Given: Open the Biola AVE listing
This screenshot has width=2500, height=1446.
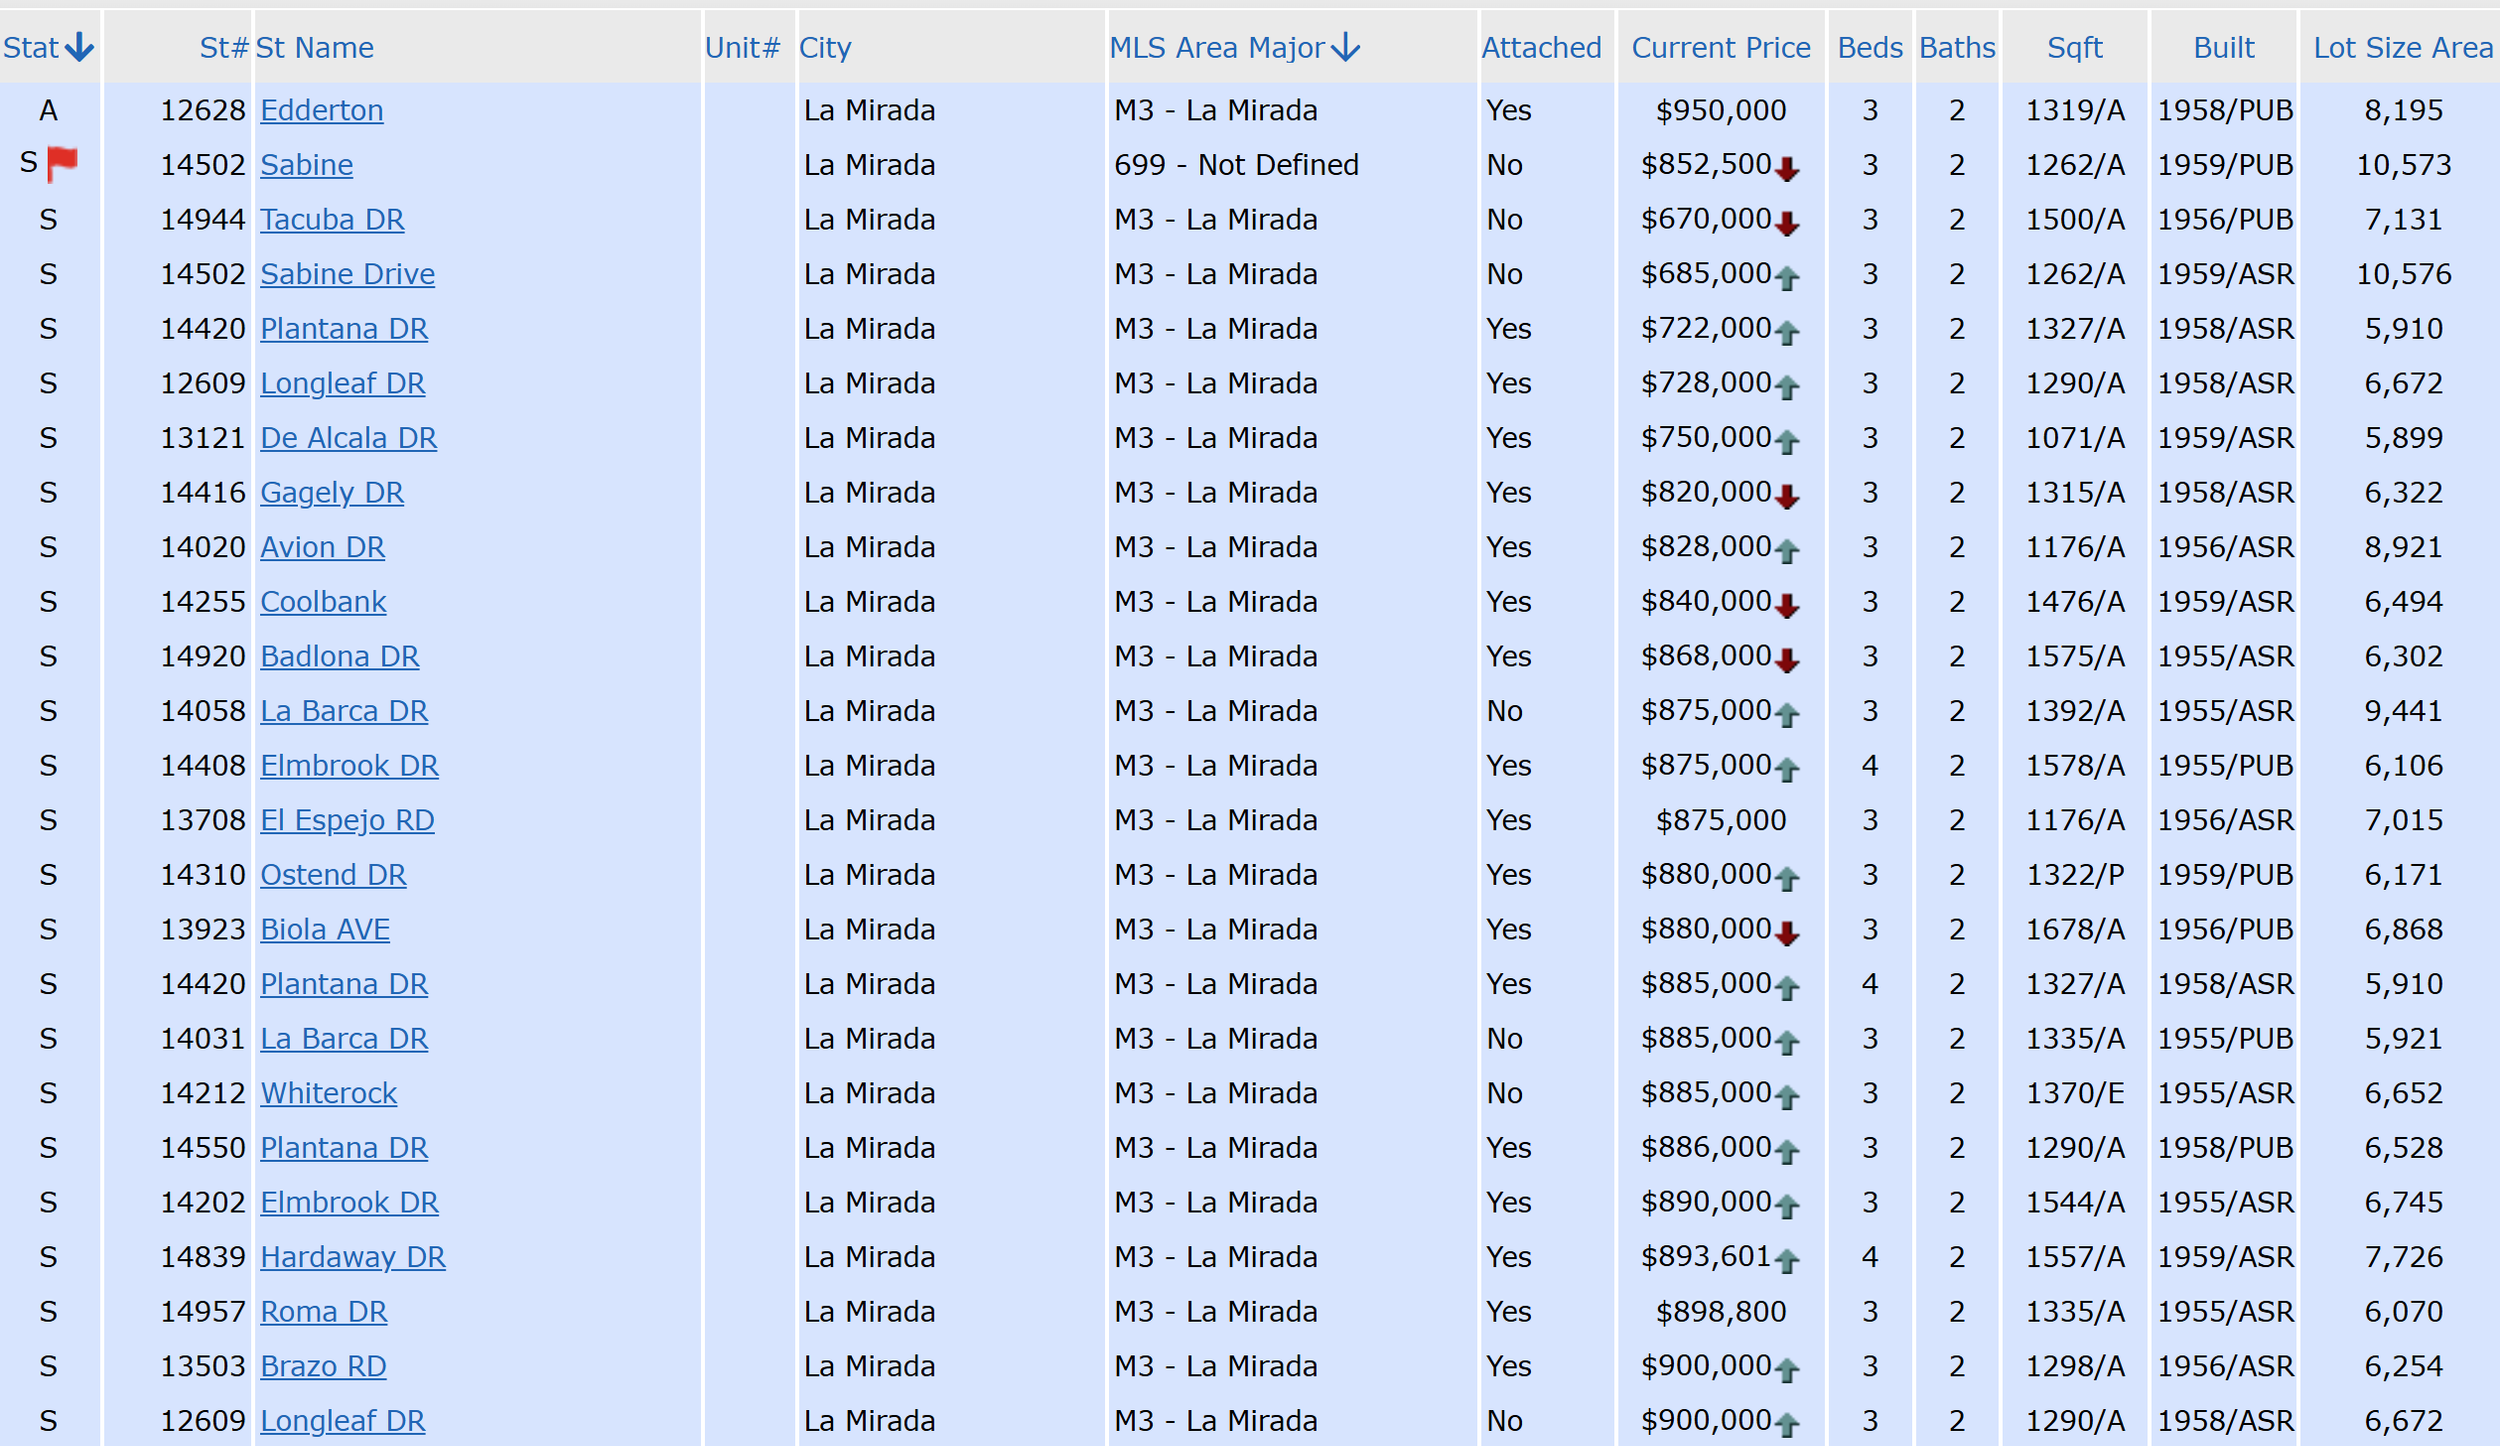Looking at the screenshot, I should tap(324, 929).
